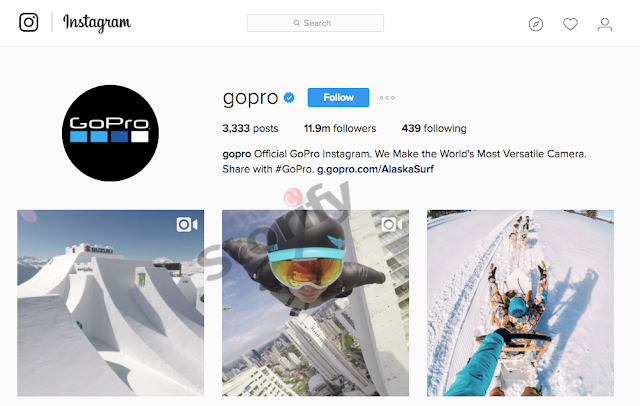640x406 pixels.
Task: Open the snow ramp Suzuki video post
Action: click(111, 303)
